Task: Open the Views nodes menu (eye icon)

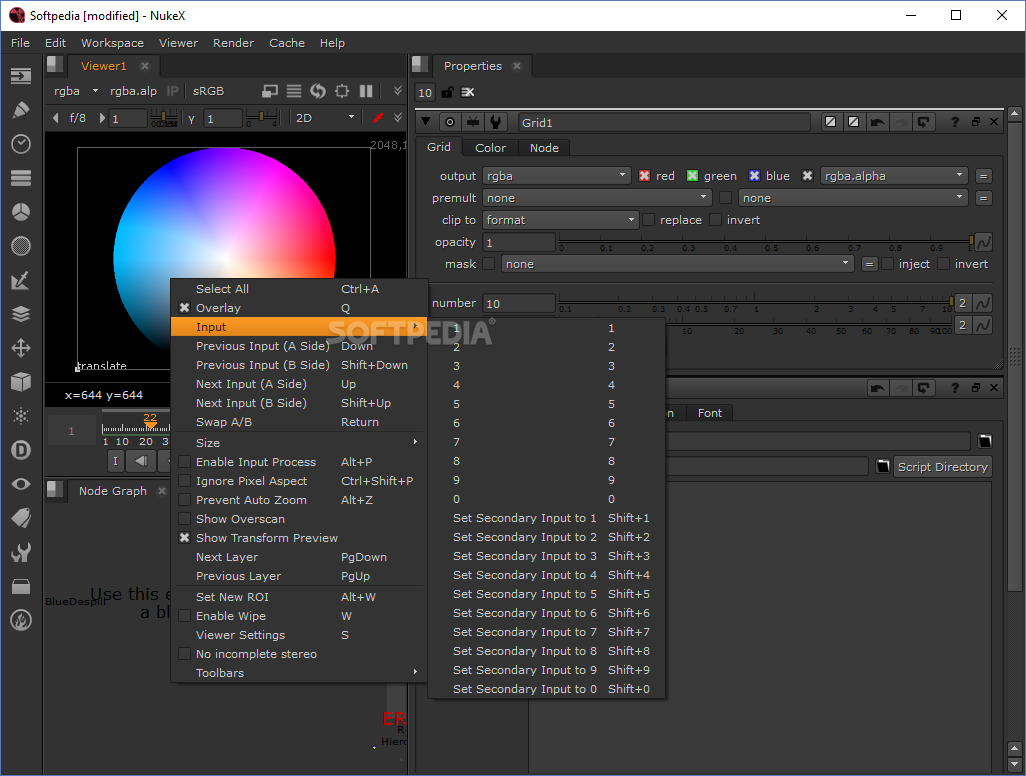Action: (x=21, y=484)
